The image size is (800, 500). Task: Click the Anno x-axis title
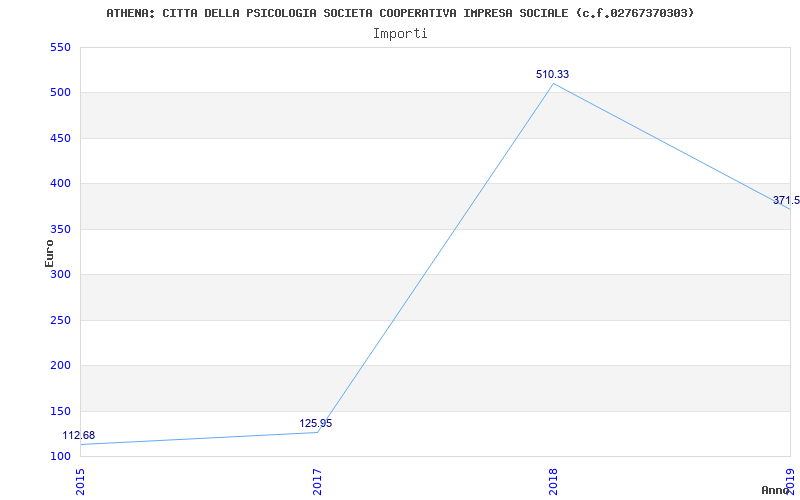[776, 490]
